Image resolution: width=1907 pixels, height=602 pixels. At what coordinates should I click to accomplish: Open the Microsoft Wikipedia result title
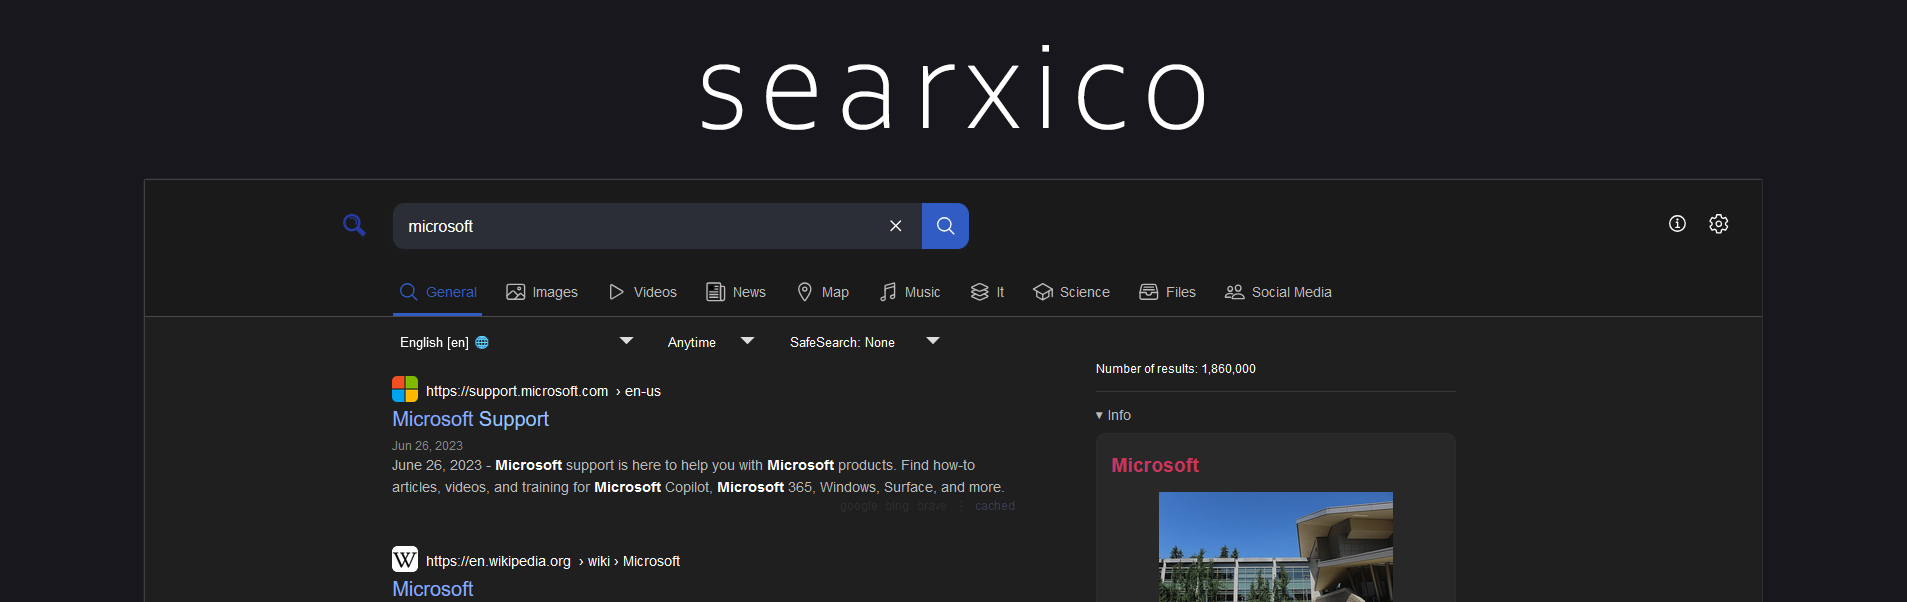tap(432, 589)
